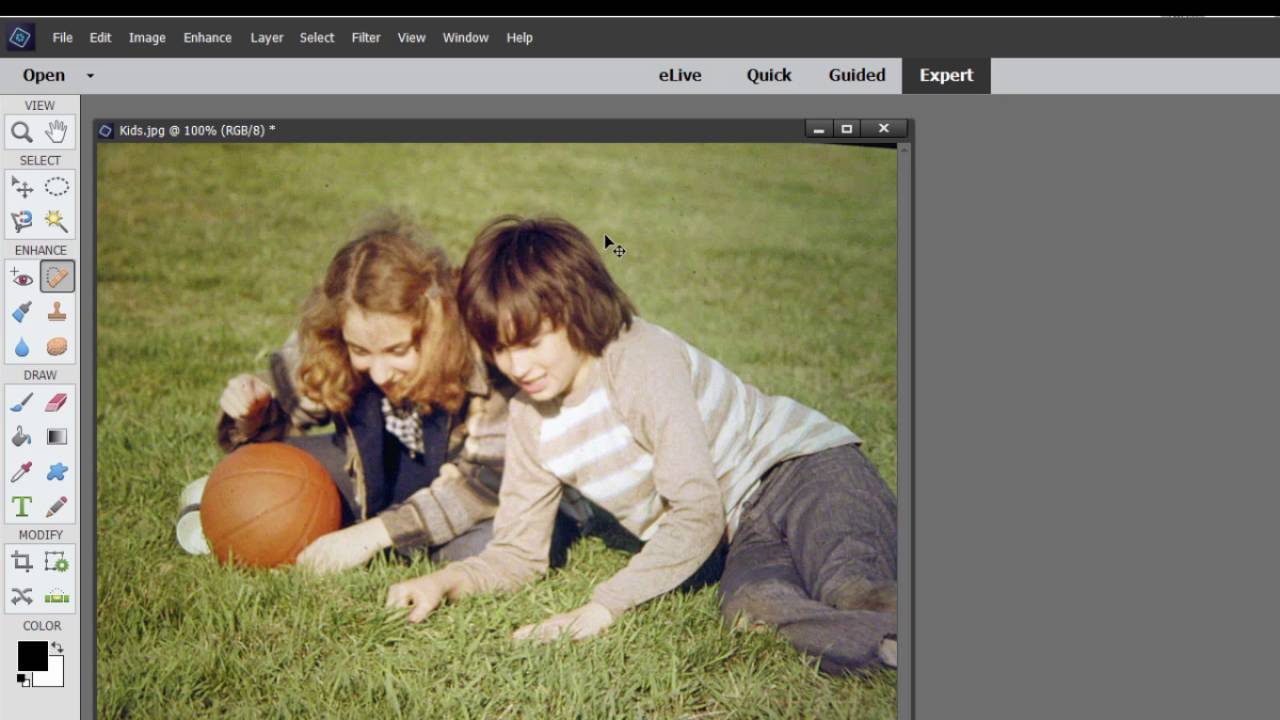Image resolution: width=1280 pixels, height=720 pixels.
Task: Open the white background color swatch
Action: tap(55, 676)
